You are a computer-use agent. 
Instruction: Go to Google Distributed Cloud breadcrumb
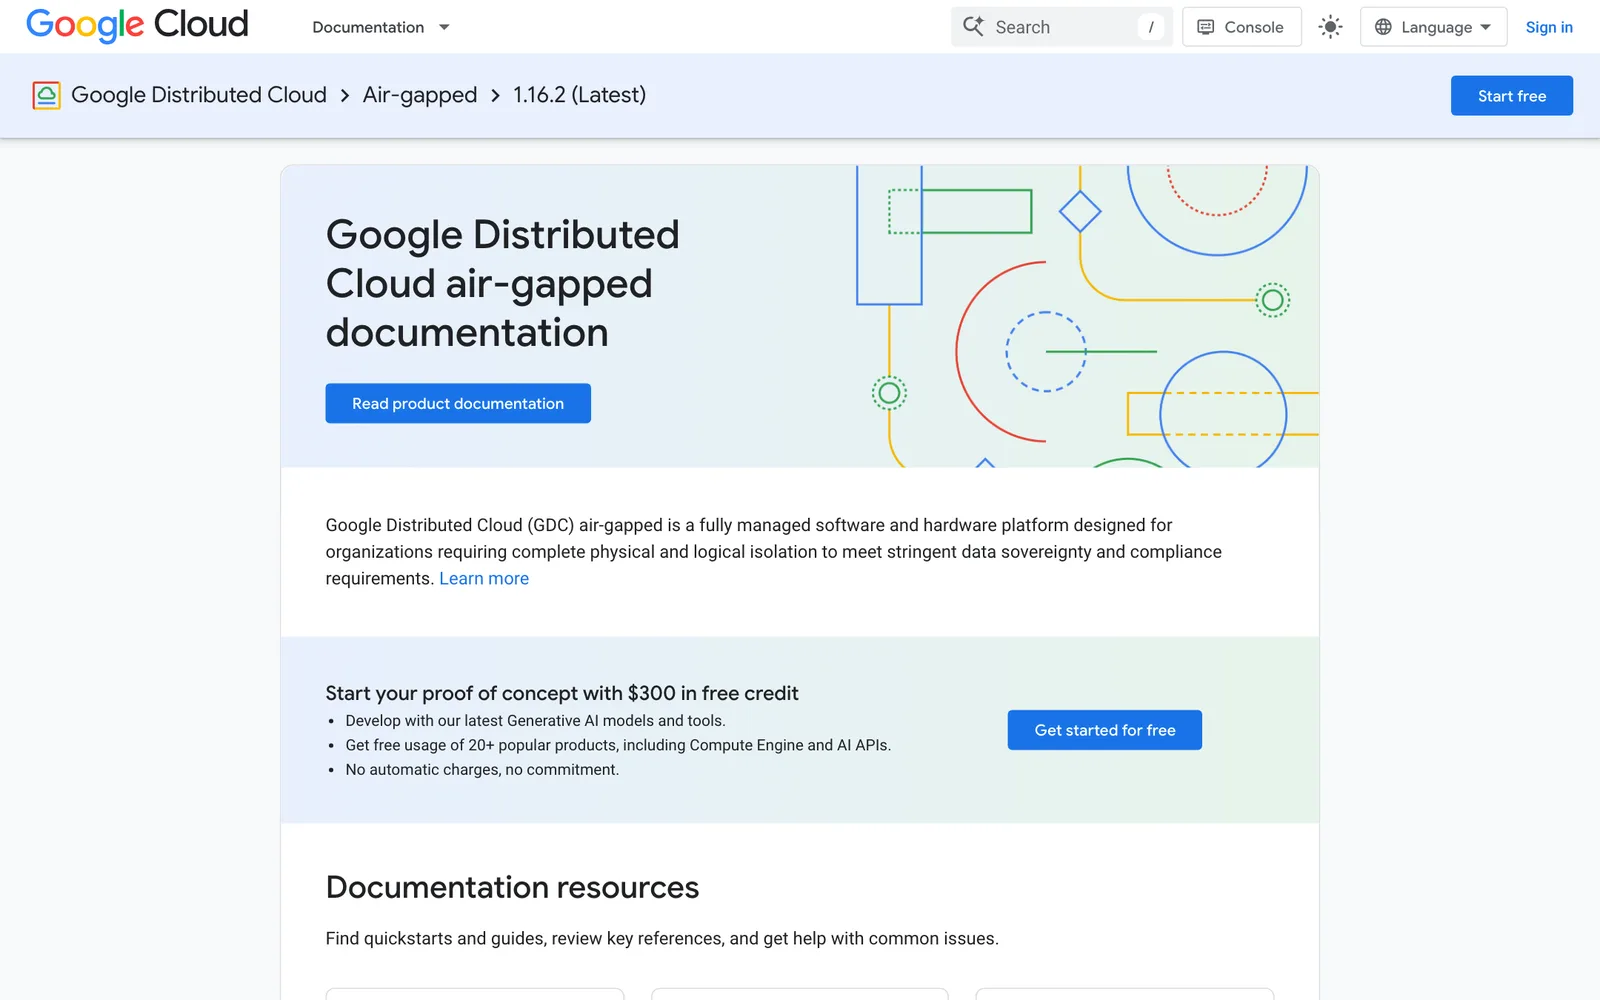199,95
